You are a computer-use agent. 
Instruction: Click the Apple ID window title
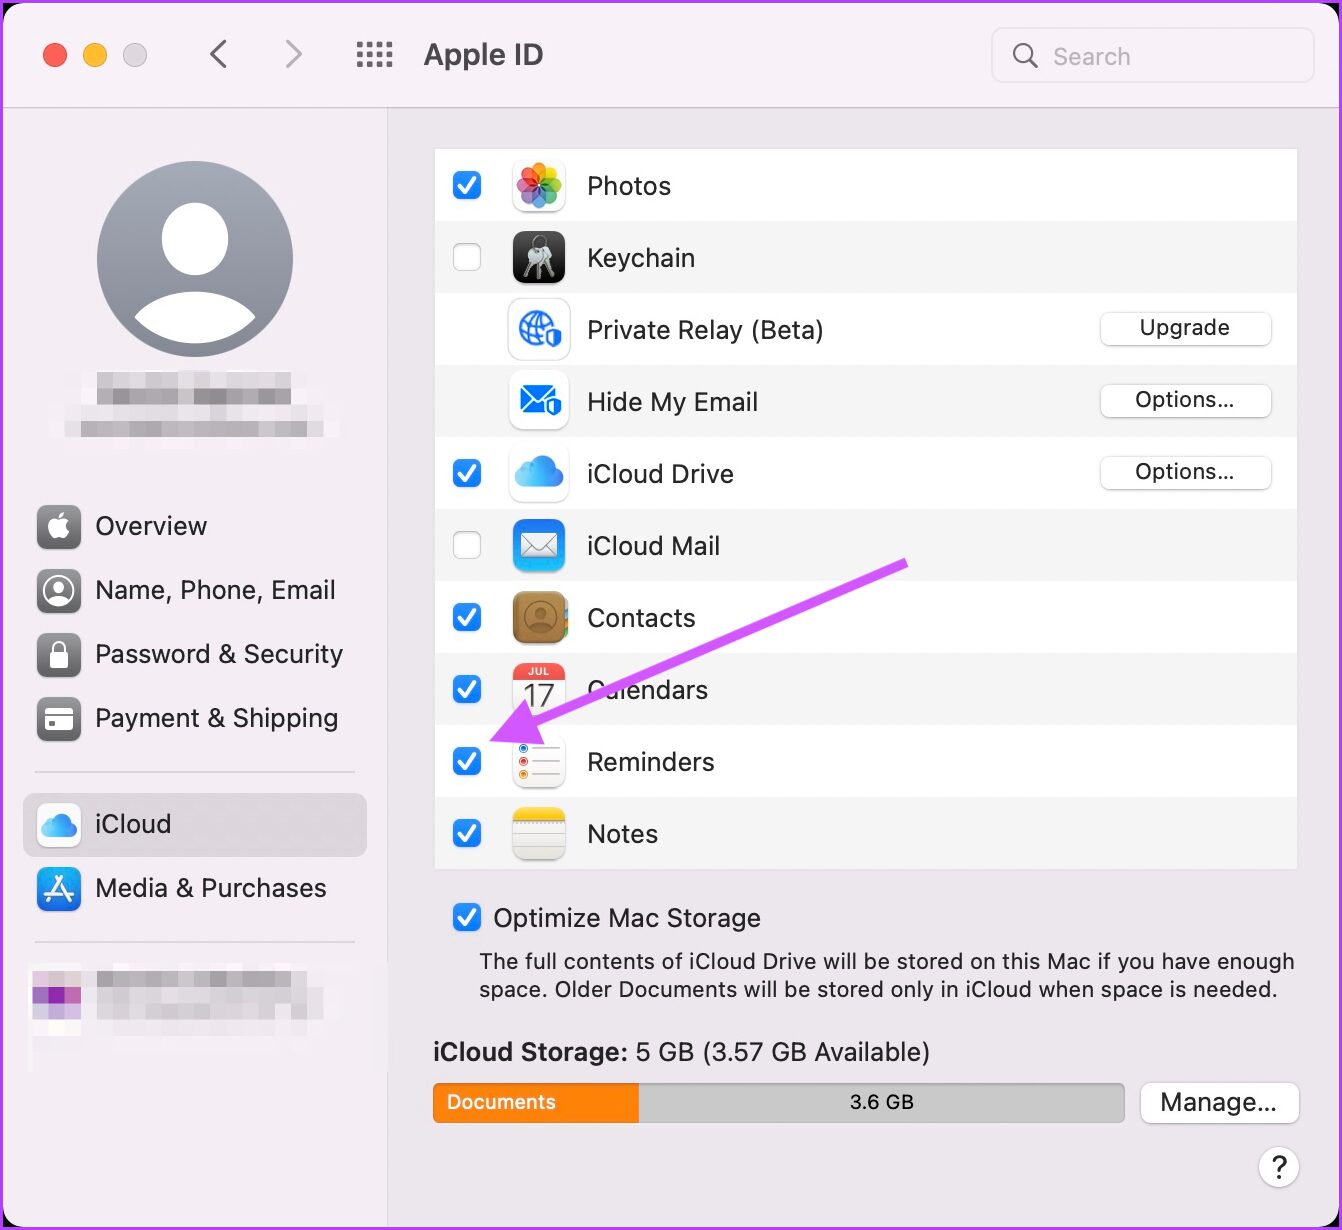[x=483, y=54]
